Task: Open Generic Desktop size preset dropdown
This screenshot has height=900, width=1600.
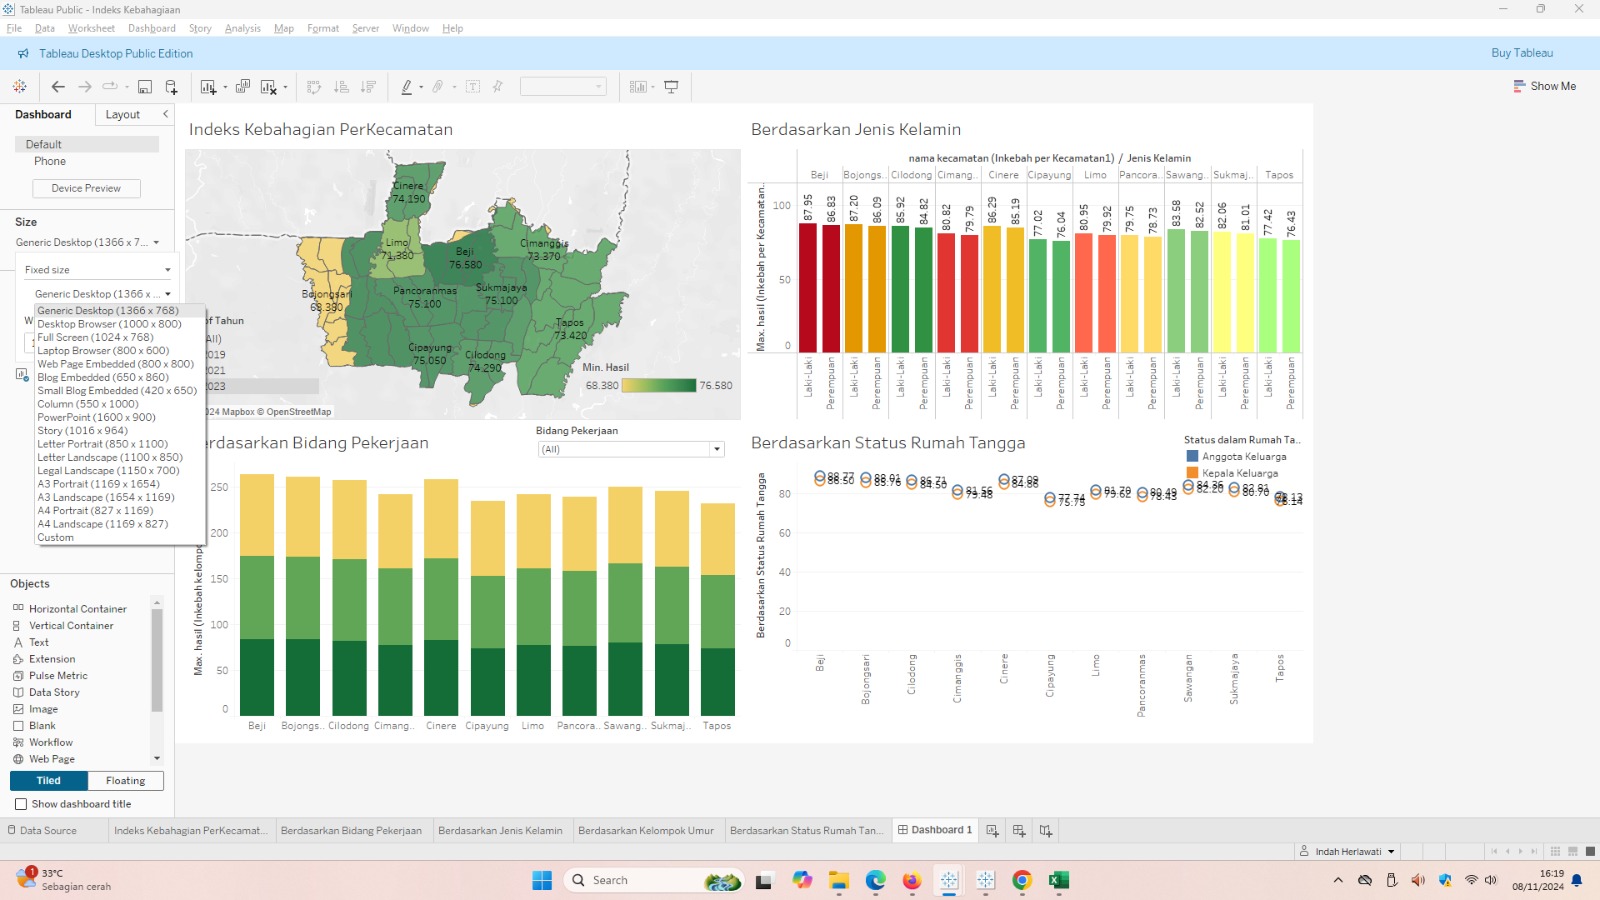Action: pos(102,294)
